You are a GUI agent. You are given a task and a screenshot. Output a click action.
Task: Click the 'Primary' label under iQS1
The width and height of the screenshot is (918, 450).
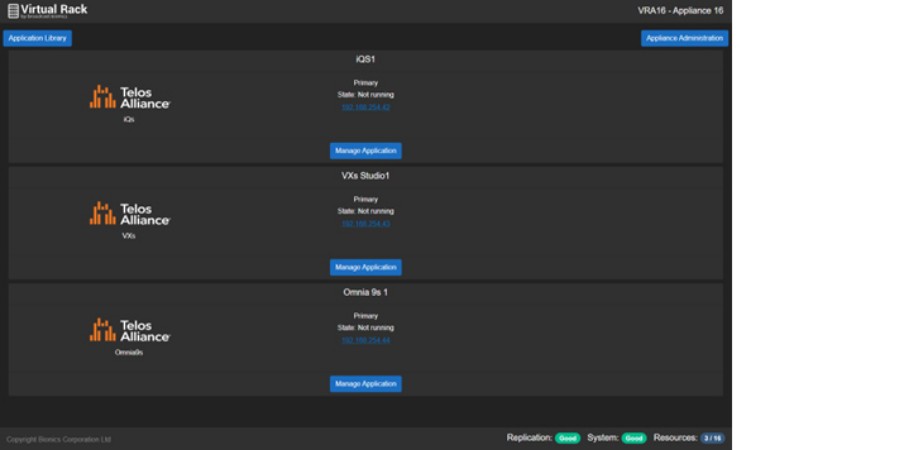[x=366, y=83]
